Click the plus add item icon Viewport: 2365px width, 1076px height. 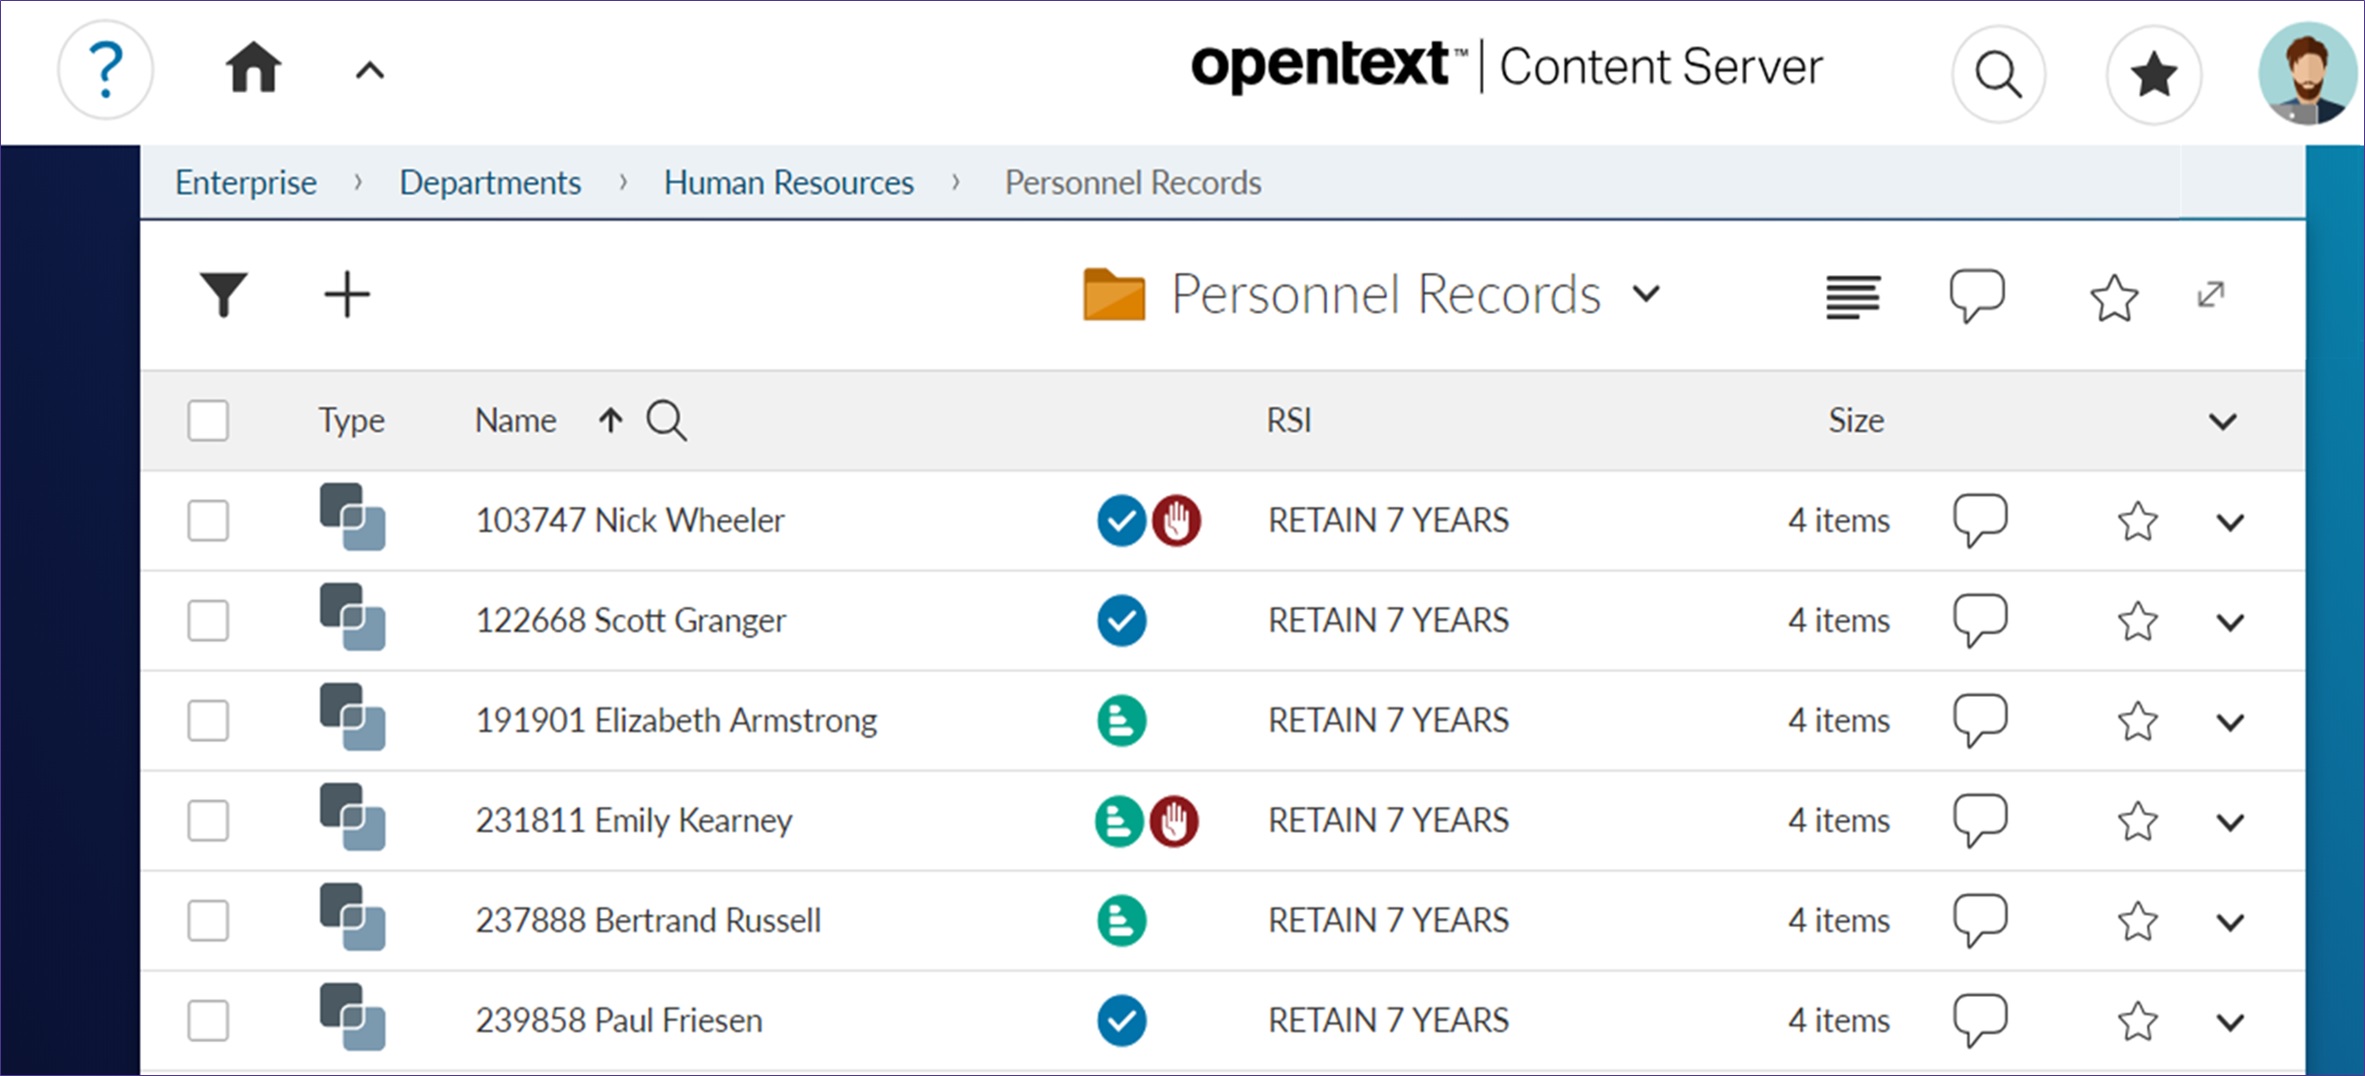coord(347,295)
